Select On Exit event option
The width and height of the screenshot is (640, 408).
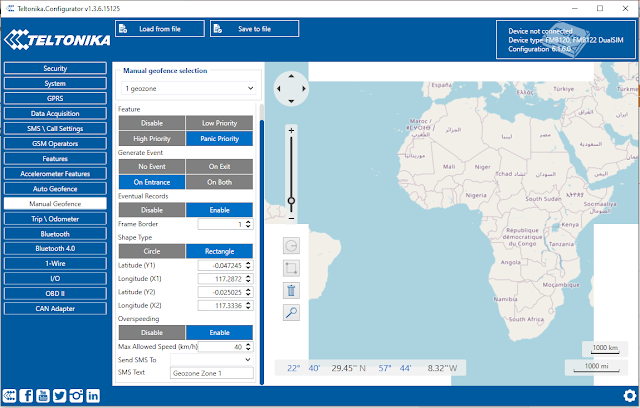pos(219,166)
